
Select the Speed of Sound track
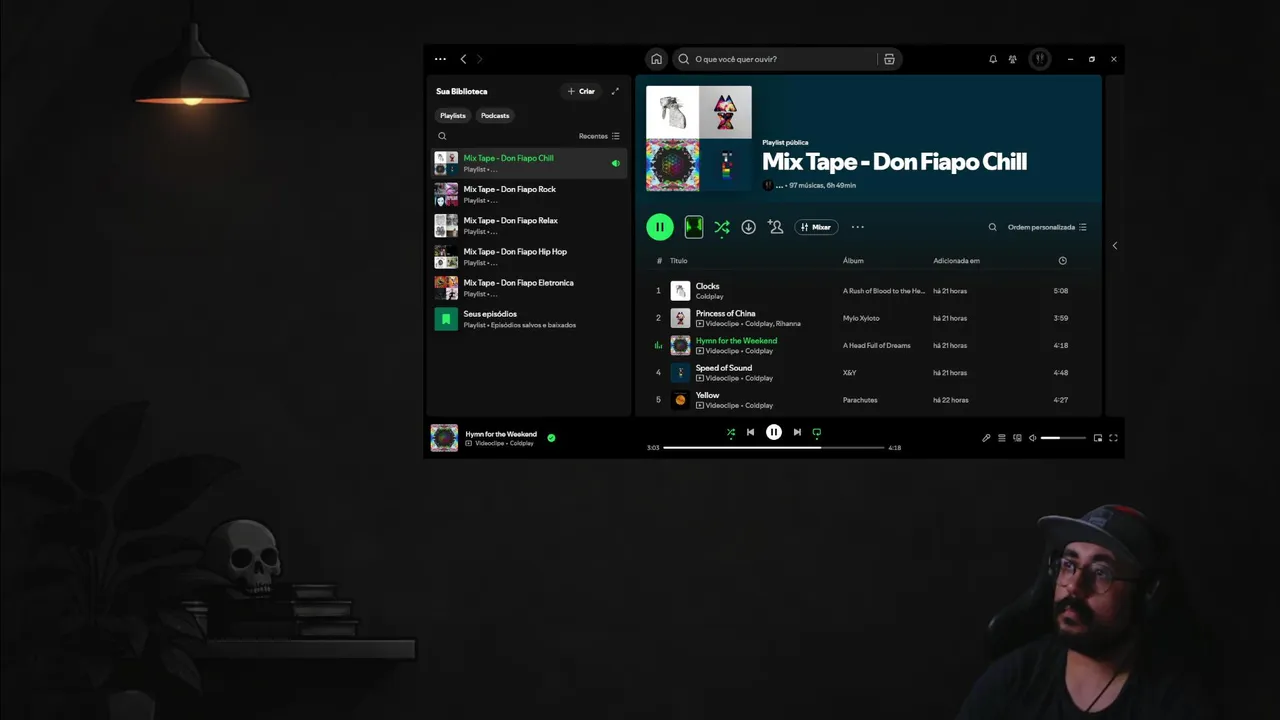click(868, 372)
